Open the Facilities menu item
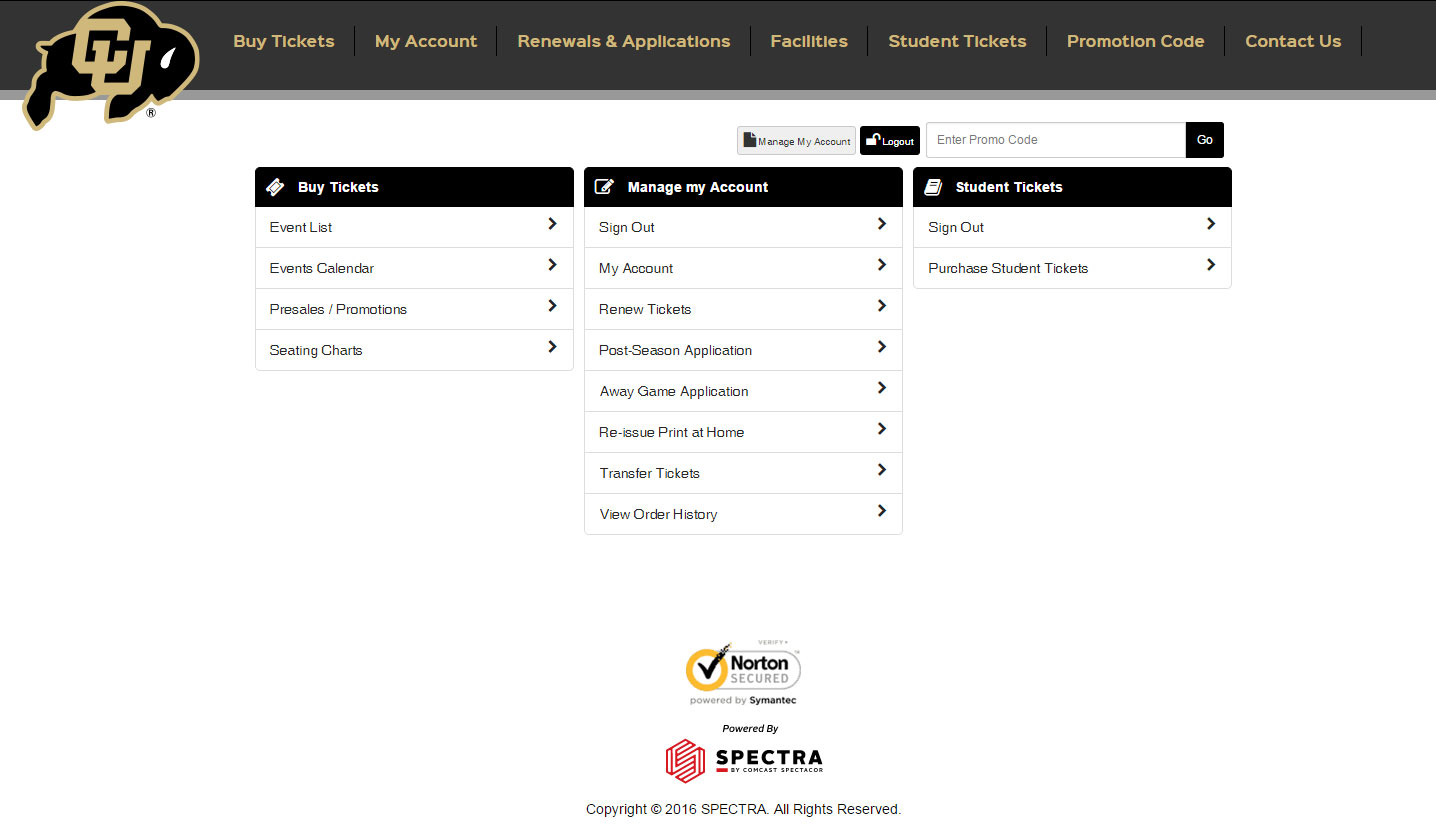 (x=808, y=41)
